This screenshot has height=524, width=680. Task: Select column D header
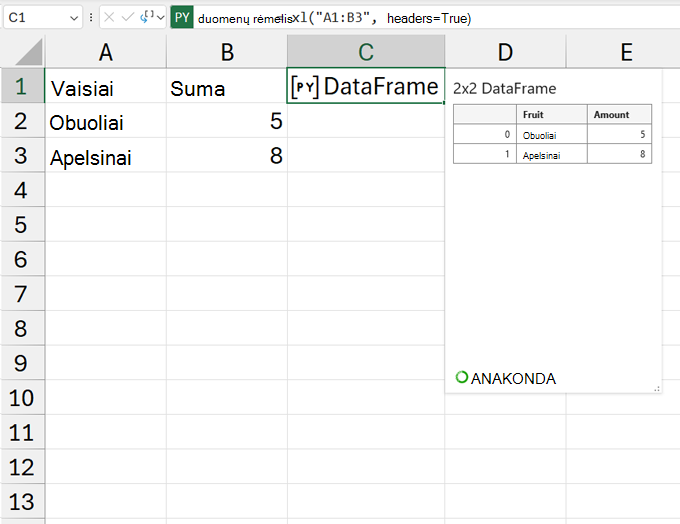coord(505,52)
